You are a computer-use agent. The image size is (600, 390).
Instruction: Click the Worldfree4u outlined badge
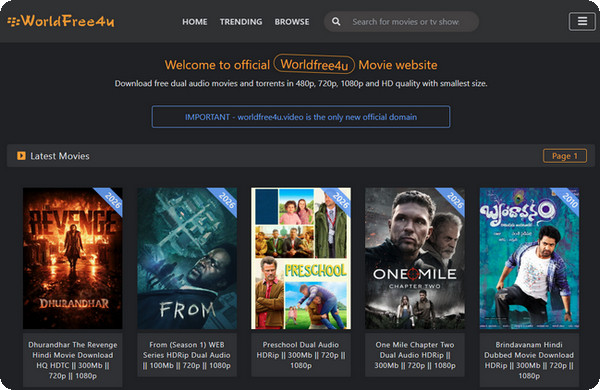click(x=314, y=64)
